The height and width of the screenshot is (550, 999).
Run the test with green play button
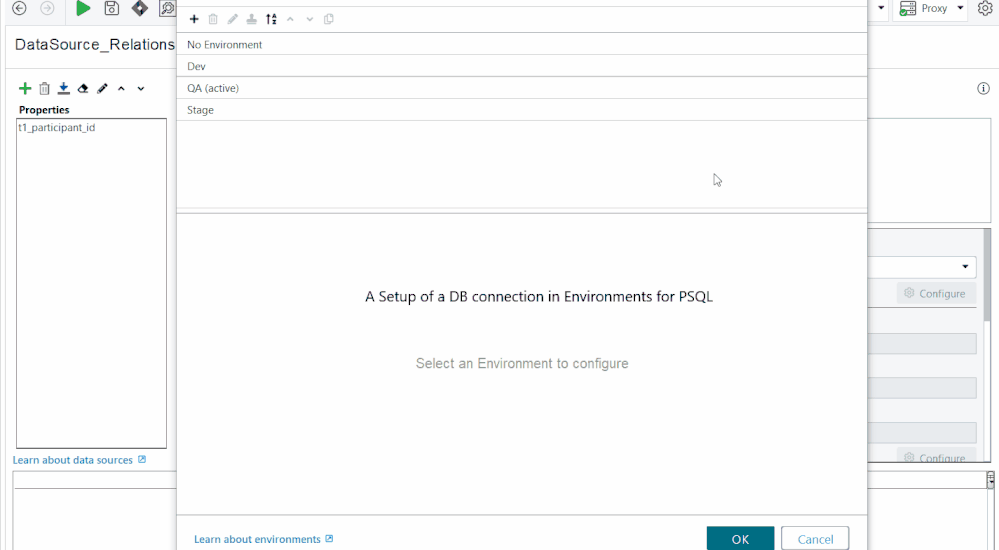coord(83,8)
